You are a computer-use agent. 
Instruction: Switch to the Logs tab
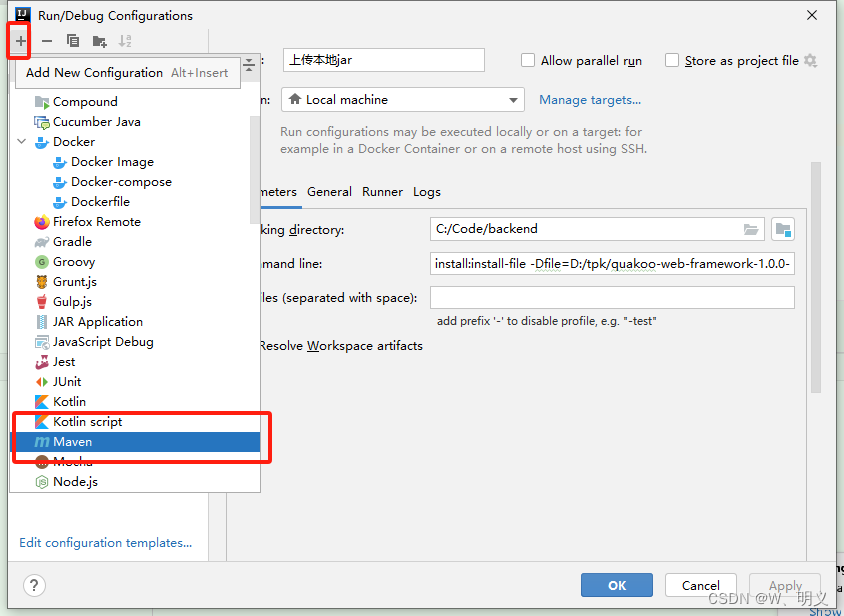click(427, 192)
